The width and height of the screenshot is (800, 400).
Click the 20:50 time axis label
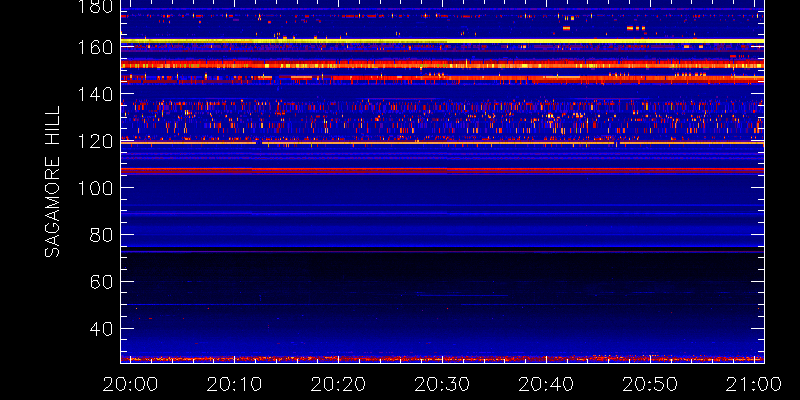pyautogui.click(x=650, y=384)
